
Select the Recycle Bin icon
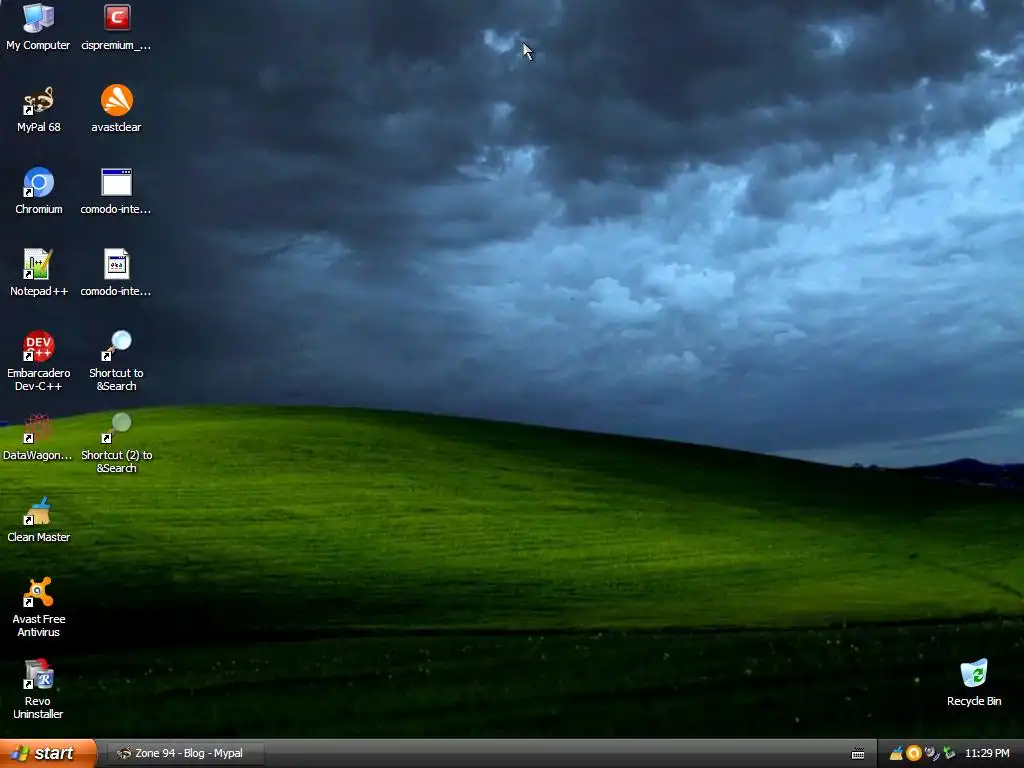(974, 683)
